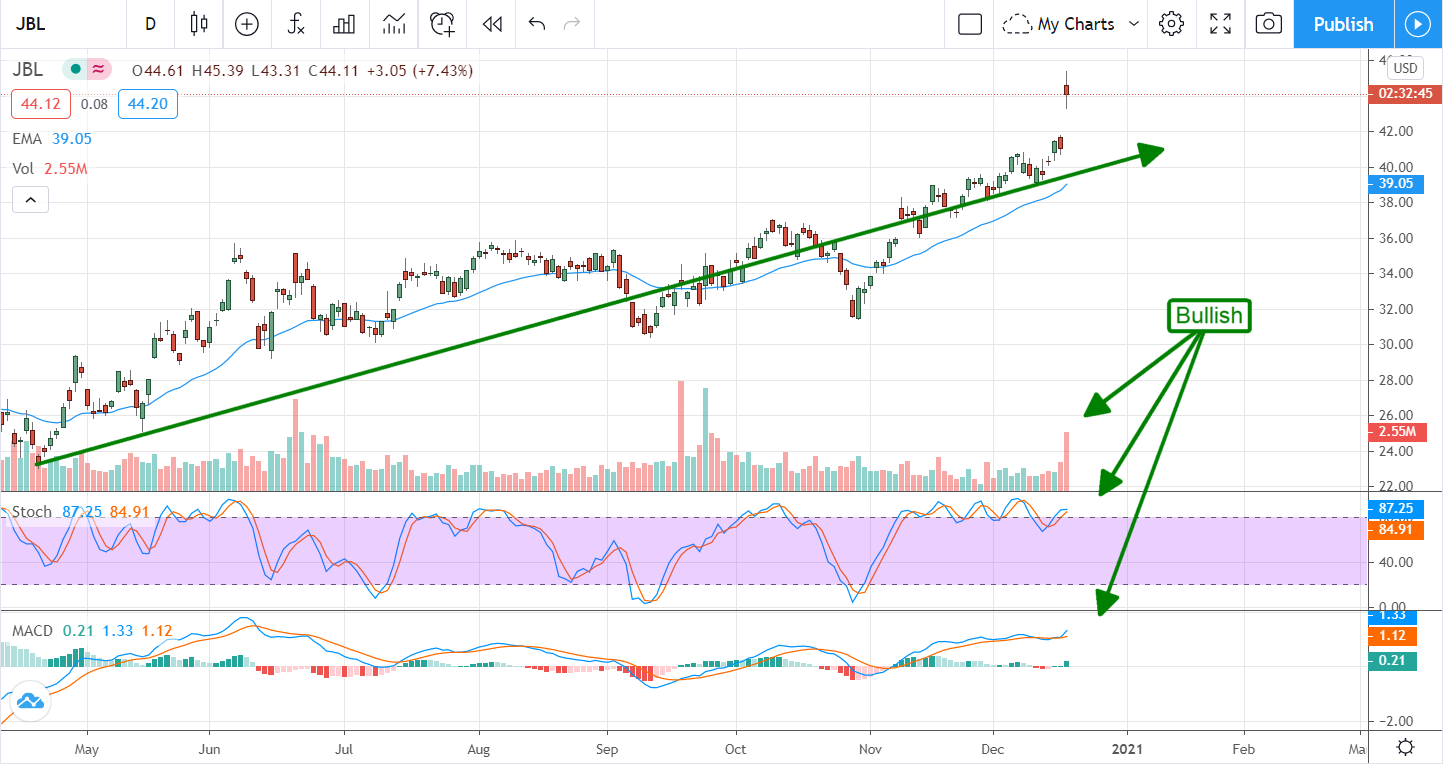Click the 44.12 sell price box
1443x764 pixels.
[x=39, y=103]
